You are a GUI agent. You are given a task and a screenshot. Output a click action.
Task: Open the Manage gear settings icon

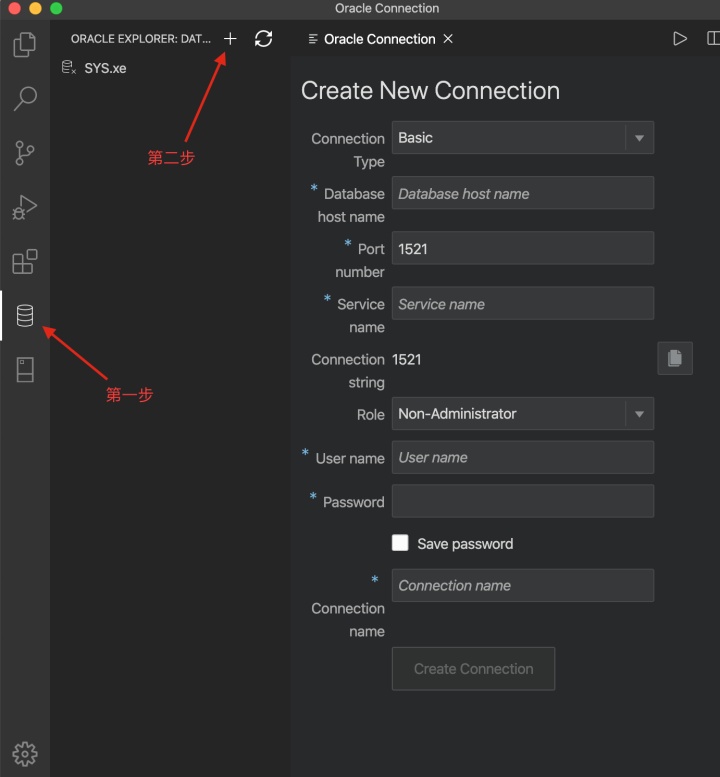pos(25,754)
